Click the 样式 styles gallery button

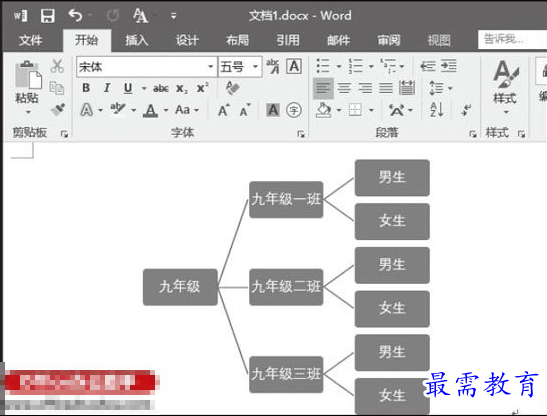tap(505, 87)
